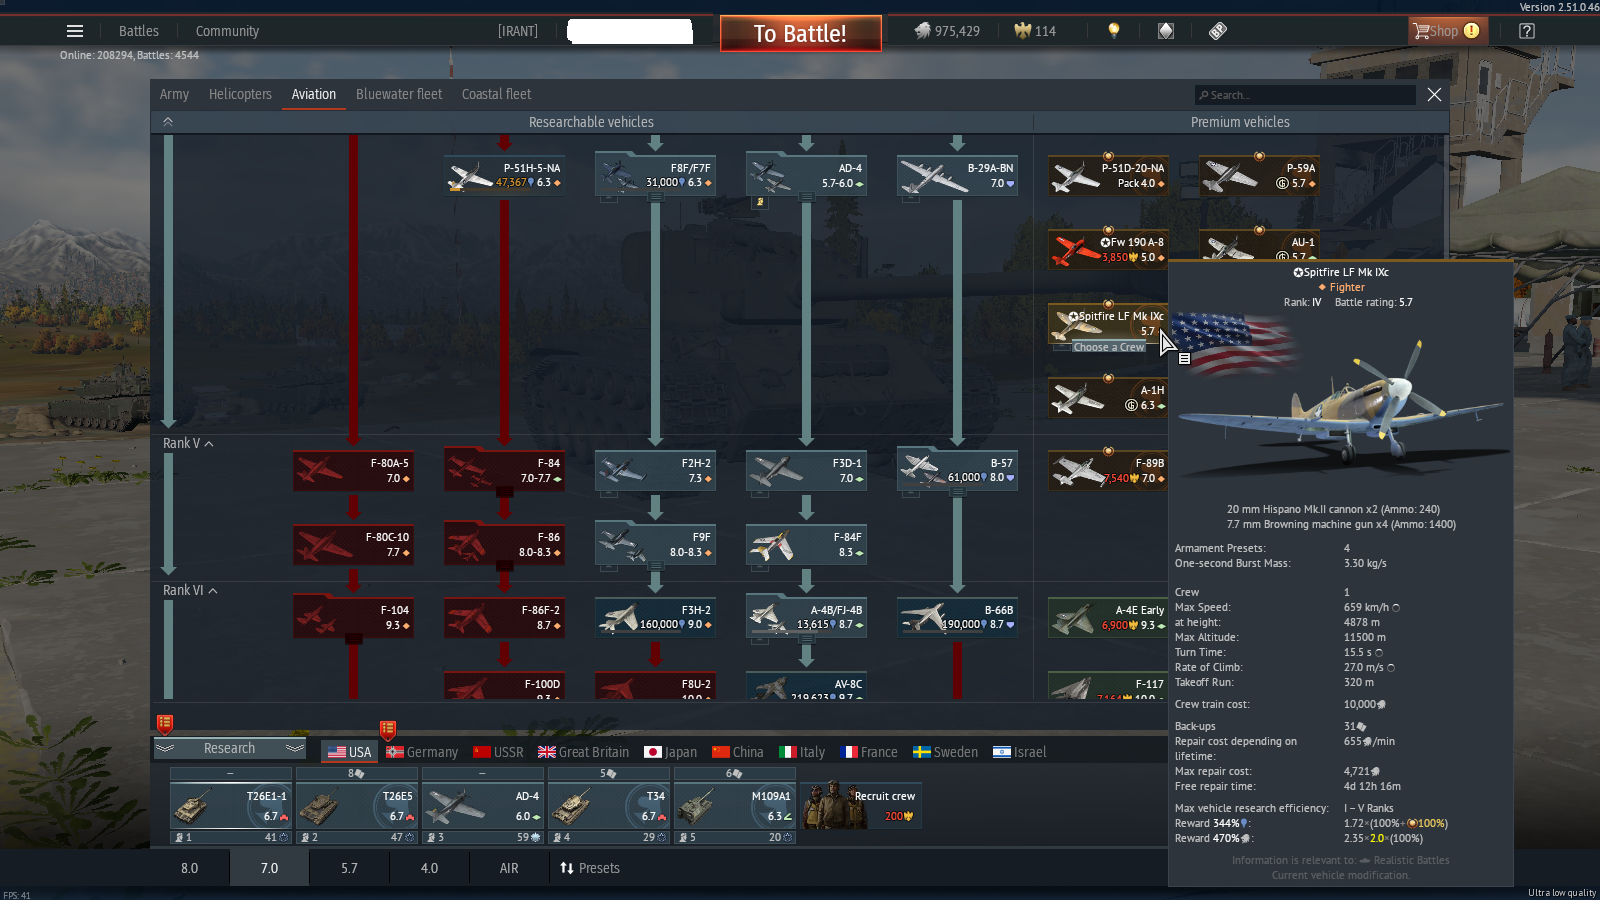This screenshot has height=900, width=1600.
Task: Open the hamburger main menu icon
Action: pyautogui.click(x=75, y=31)
